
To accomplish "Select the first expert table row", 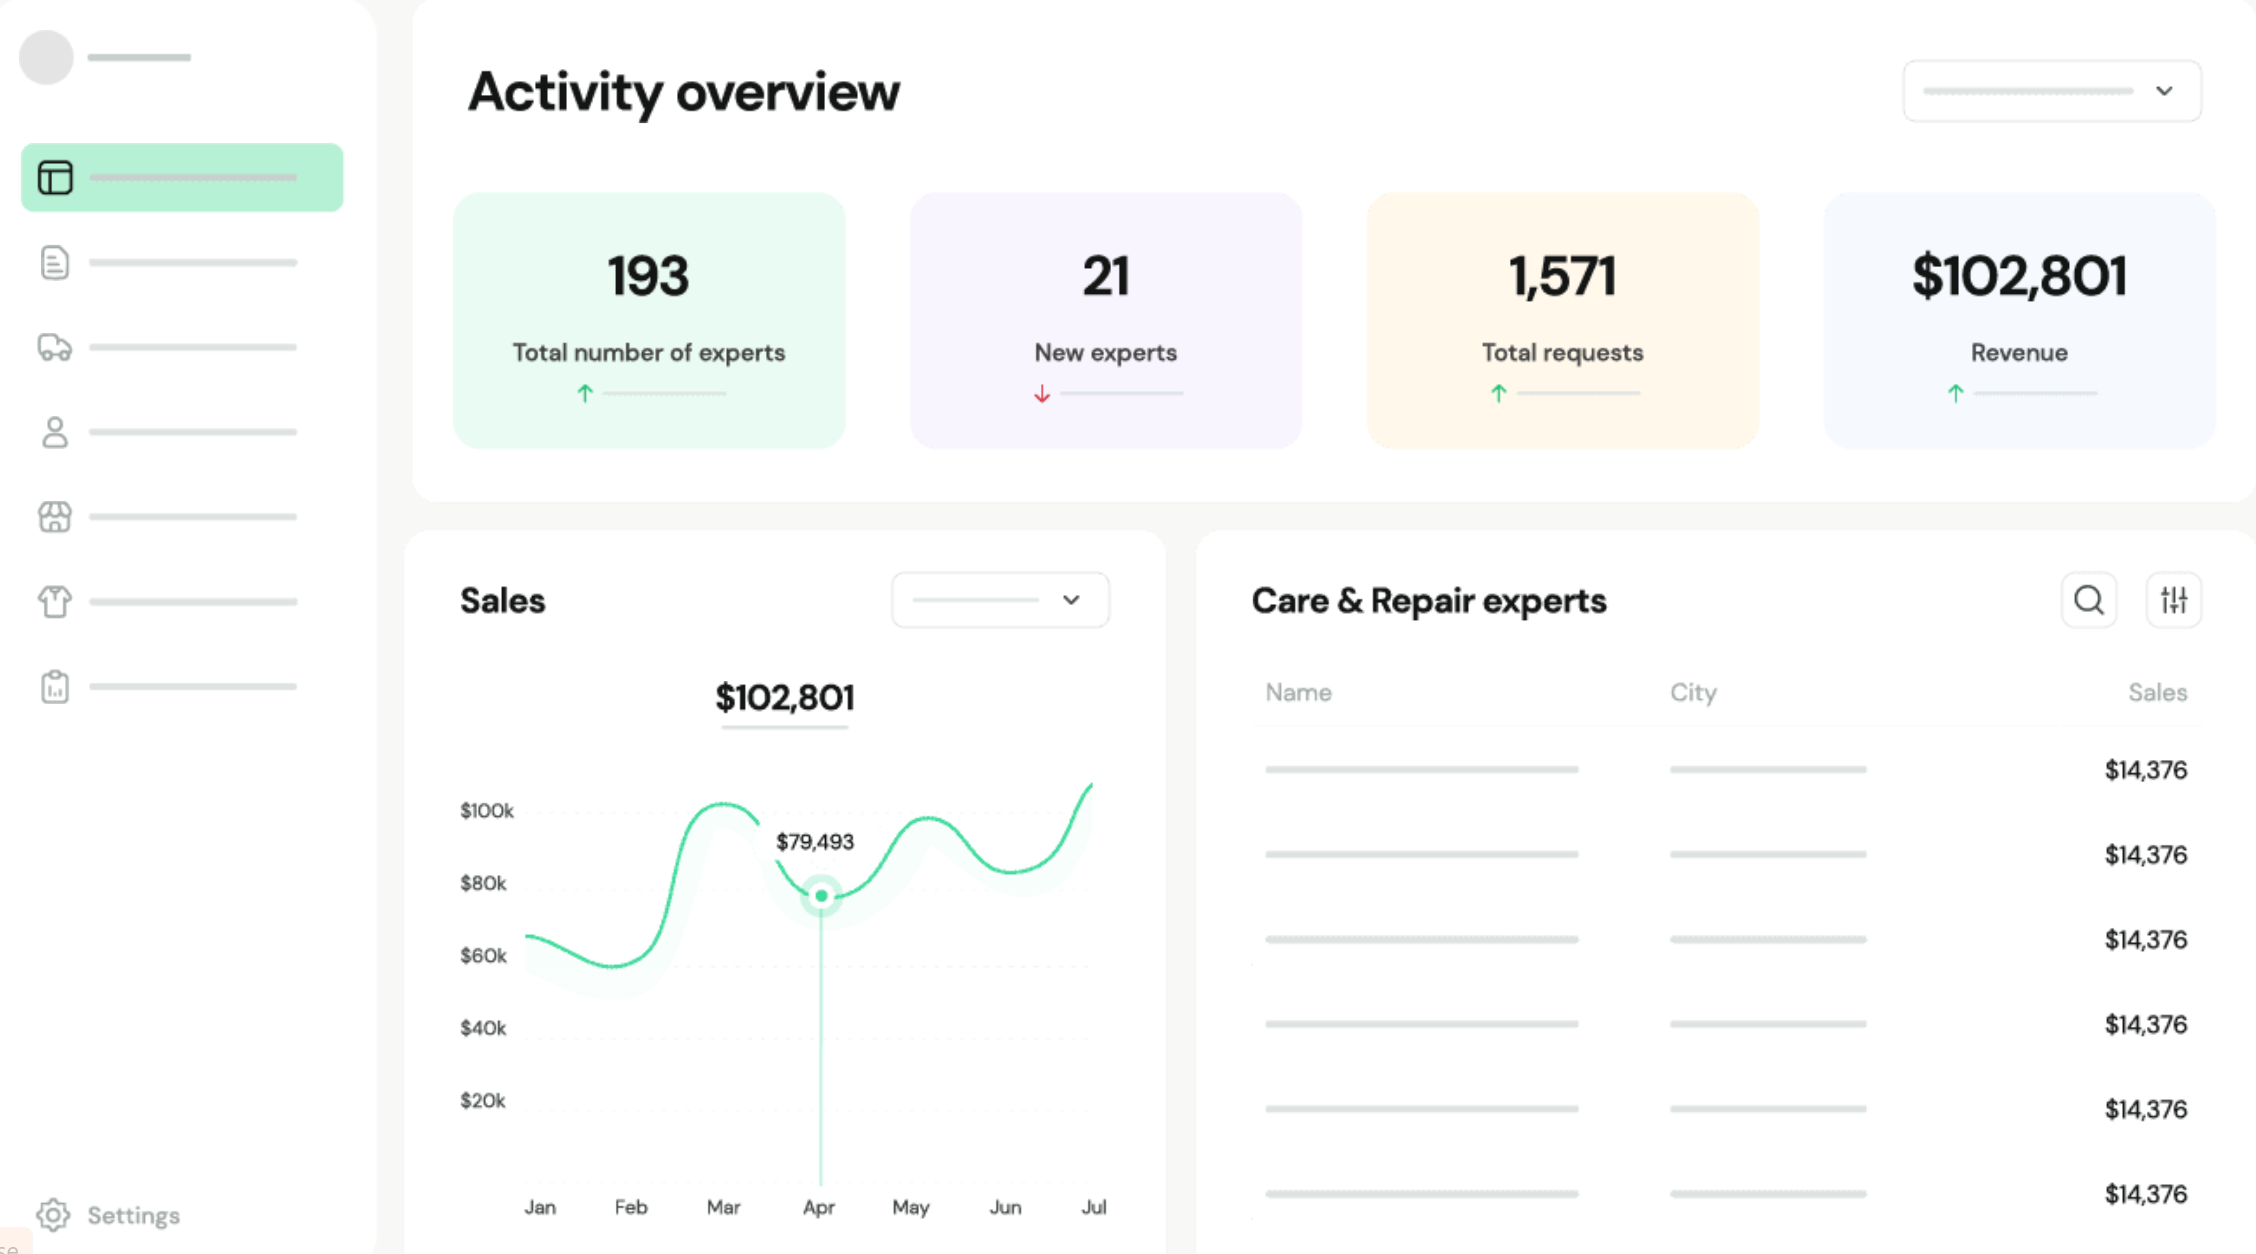I will [x=1725, y=770].
